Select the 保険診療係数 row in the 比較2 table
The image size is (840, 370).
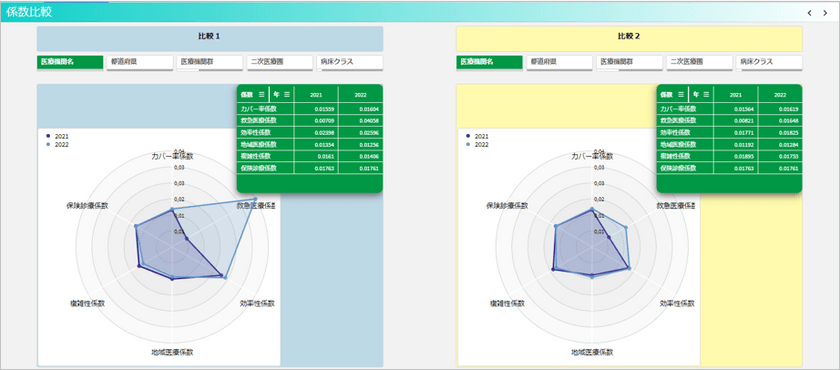729,168
